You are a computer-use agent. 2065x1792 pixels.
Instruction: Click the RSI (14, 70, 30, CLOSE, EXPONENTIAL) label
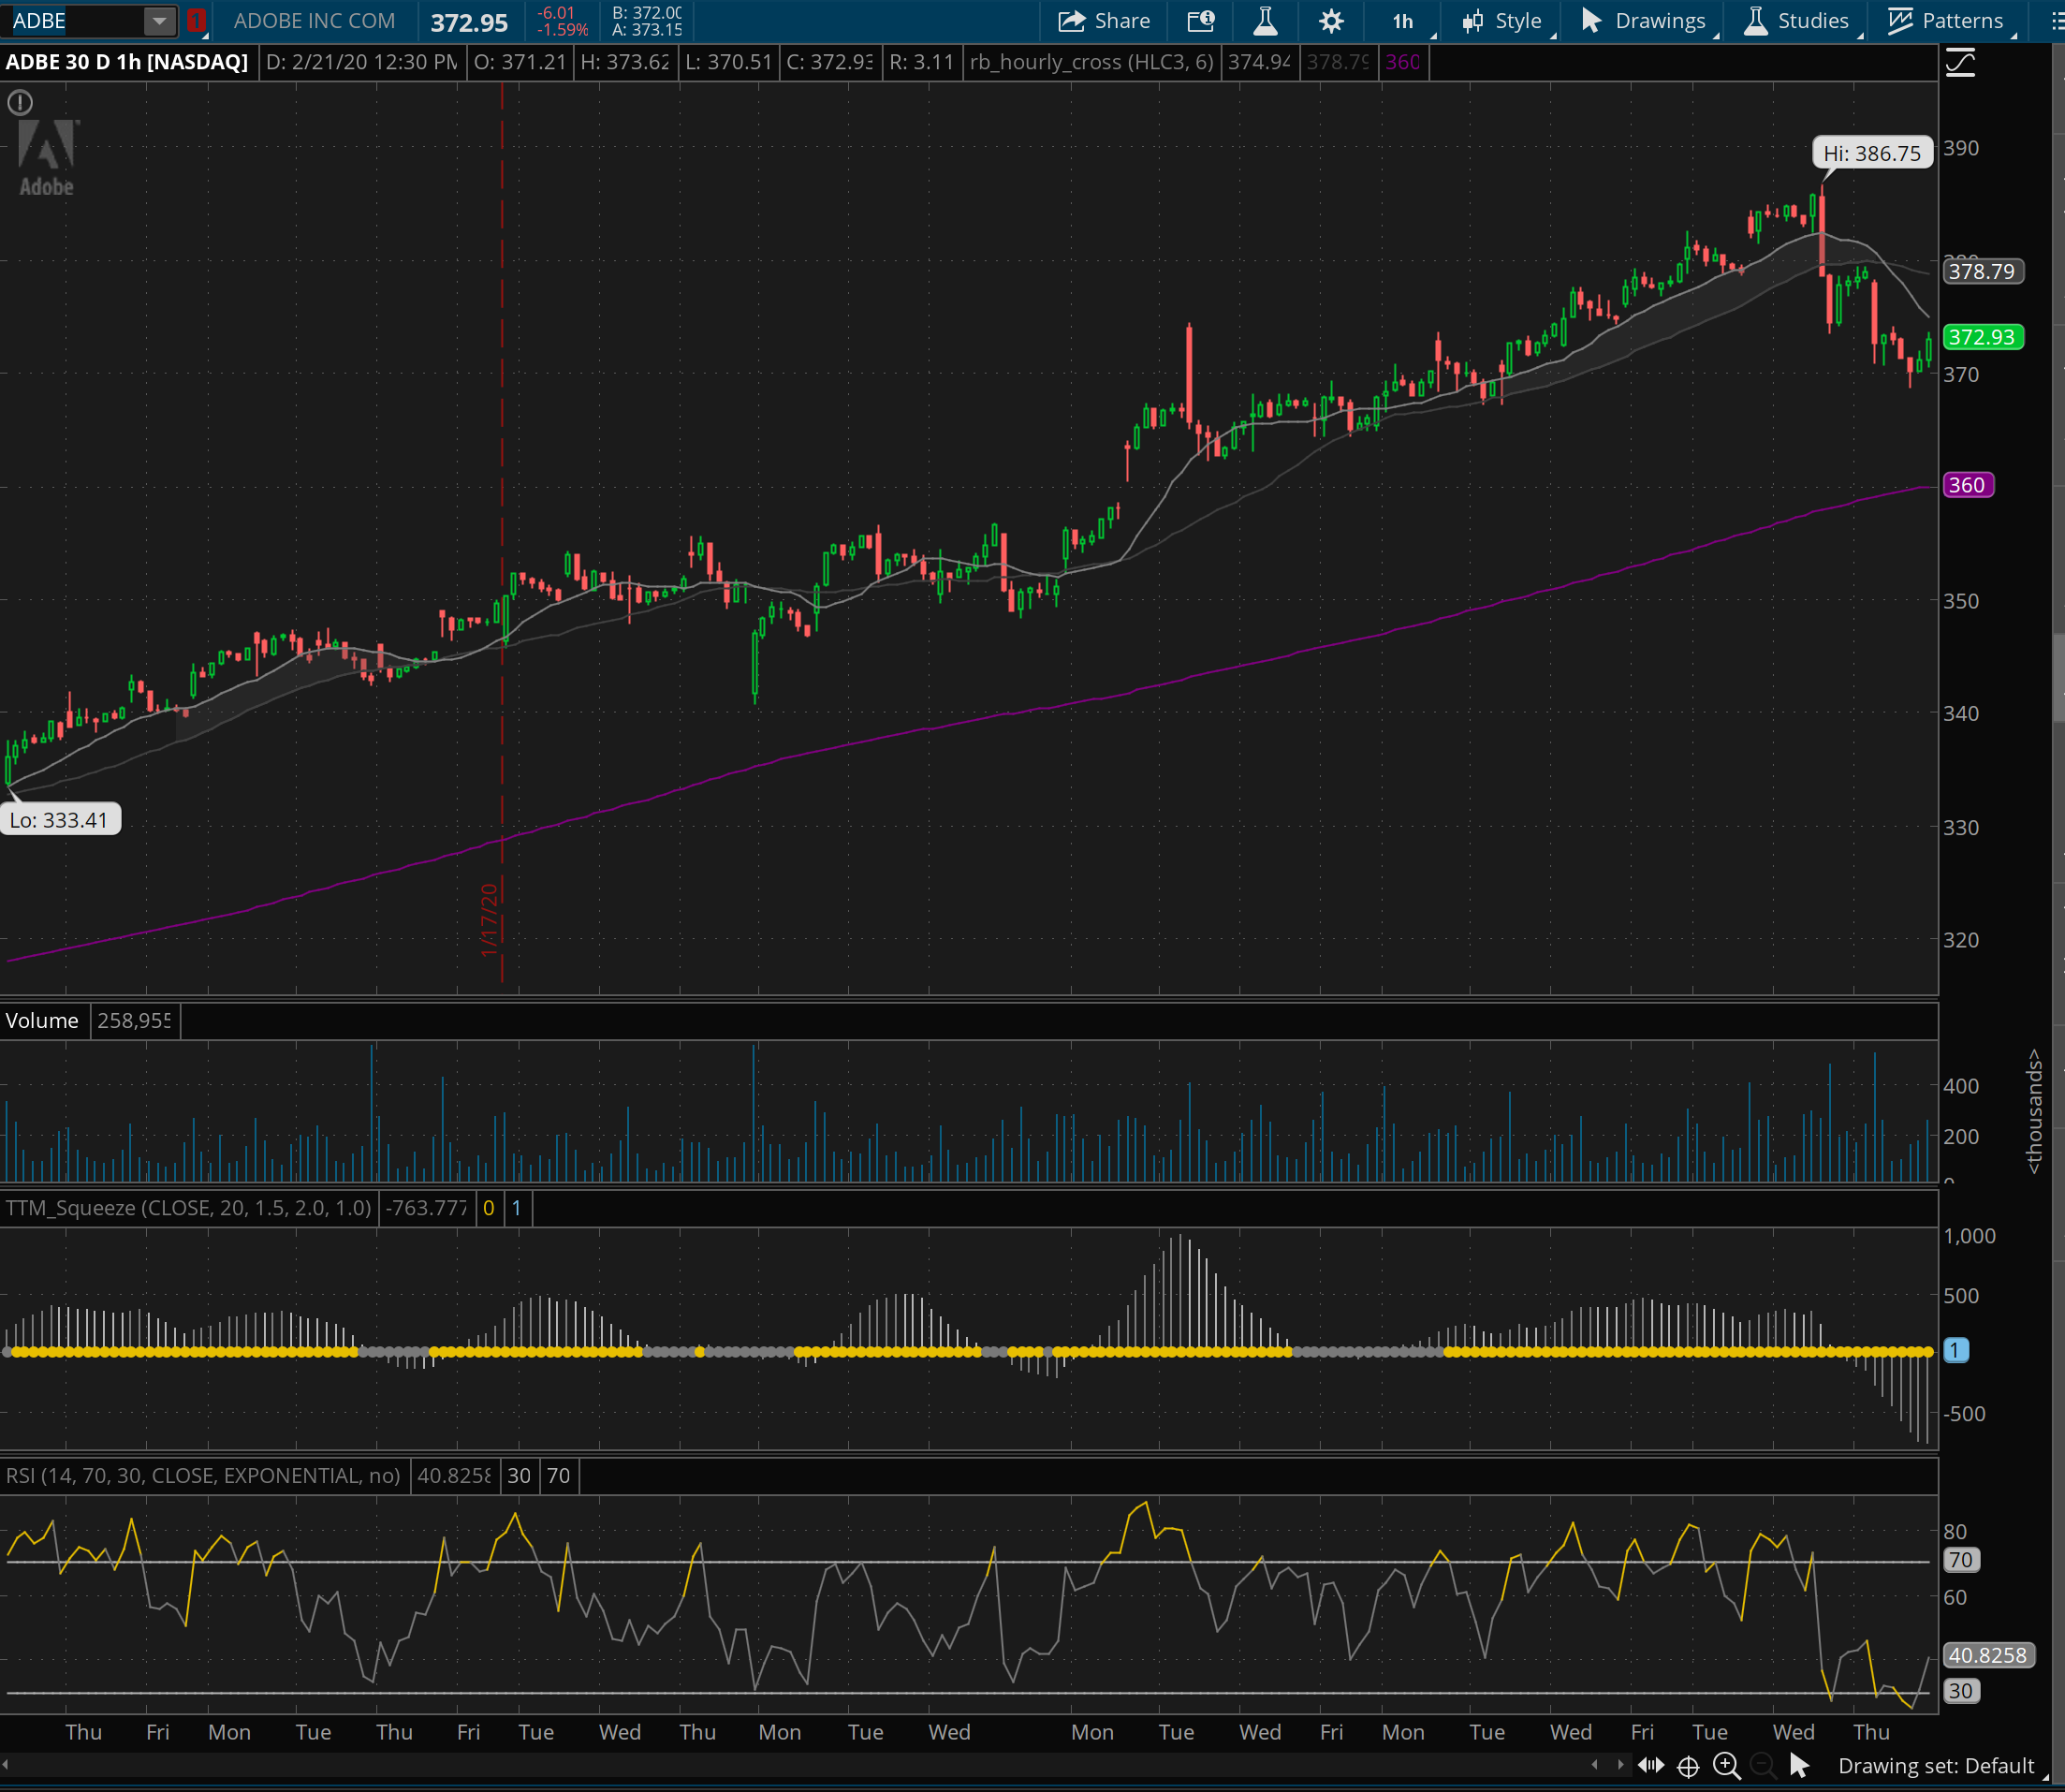pos(203,1476)
